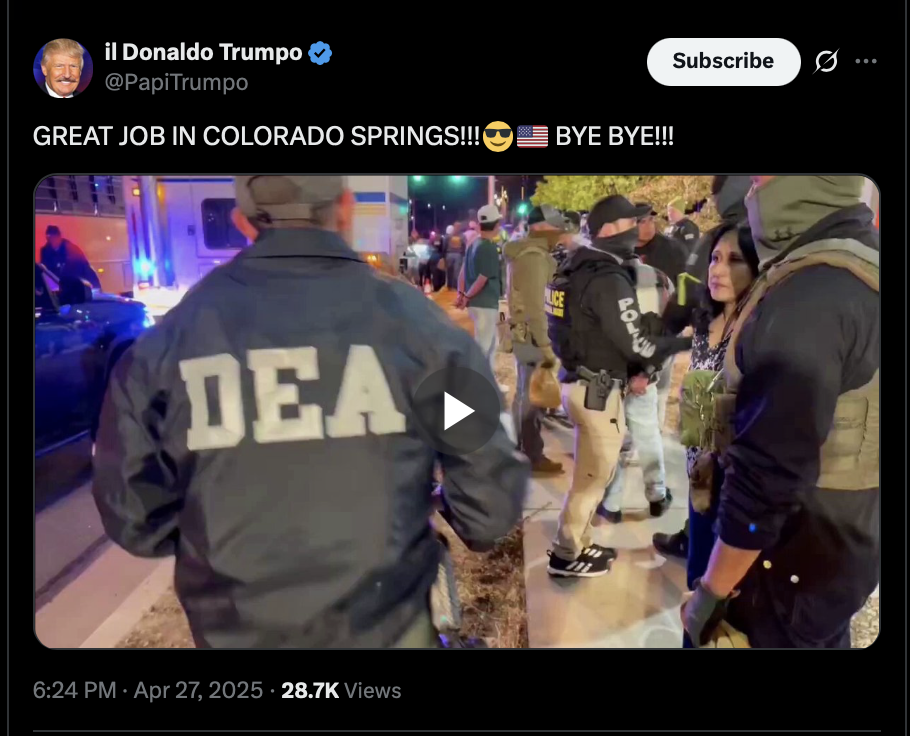Open the il Donaldo Trumpo profile avatar
This screenshot has width=910, height=736.
(63, 68)
